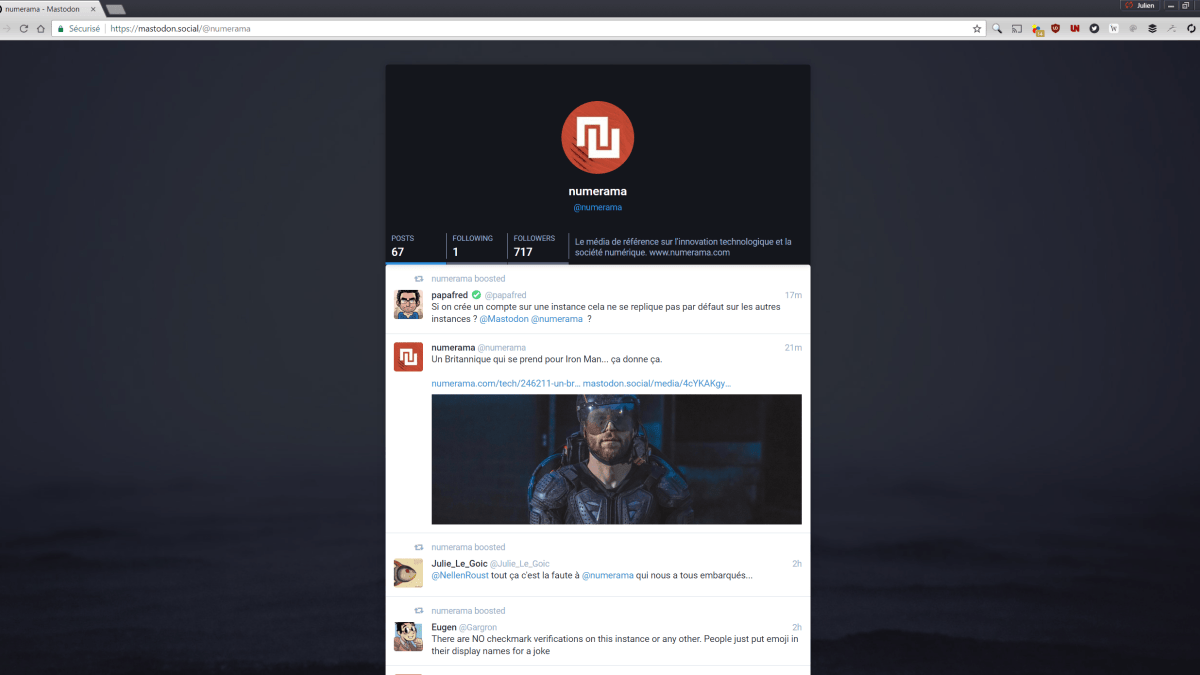
Task: Open the Wikipedia W extension
Action: click(x=1114, y=29)
